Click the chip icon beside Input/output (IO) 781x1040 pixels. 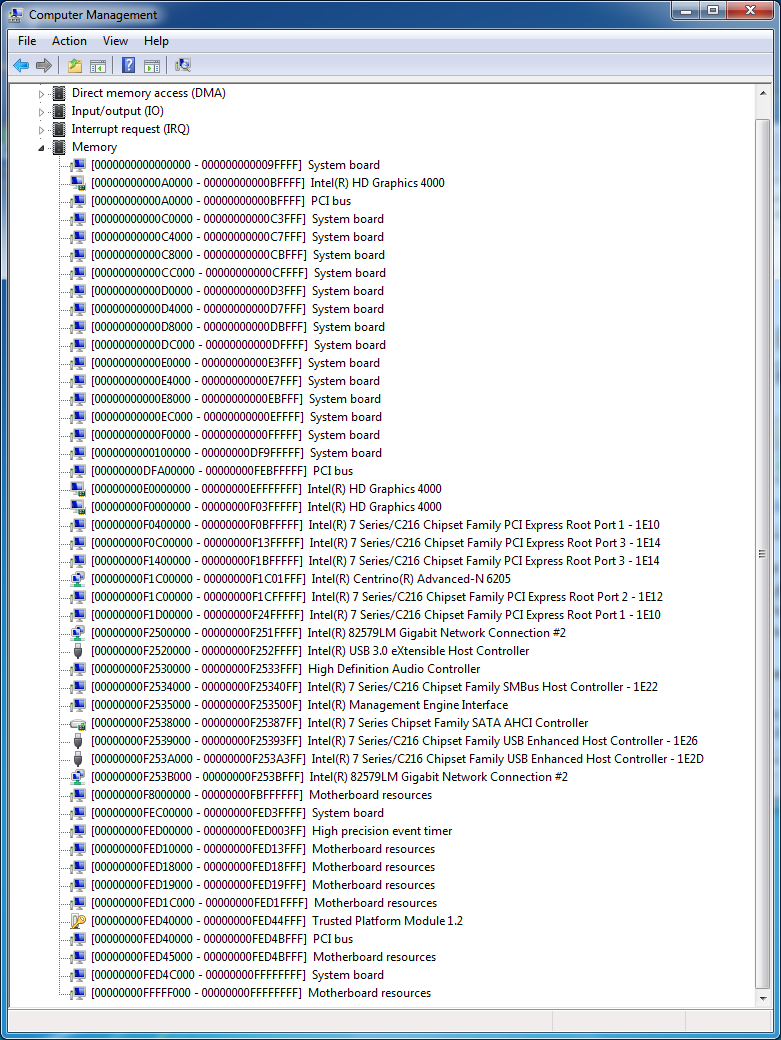59,111
